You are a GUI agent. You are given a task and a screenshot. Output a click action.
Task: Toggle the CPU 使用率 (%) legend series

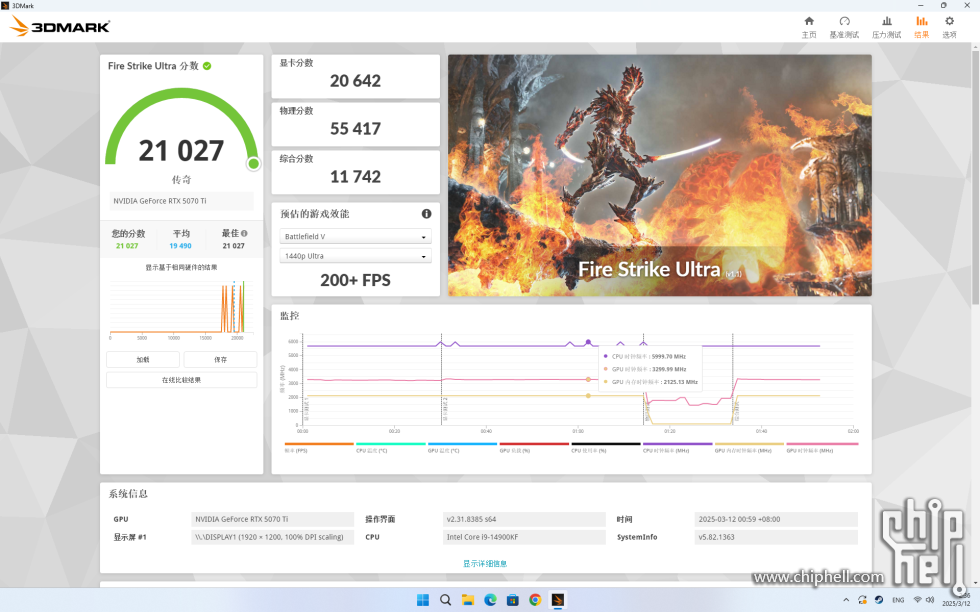606,448
